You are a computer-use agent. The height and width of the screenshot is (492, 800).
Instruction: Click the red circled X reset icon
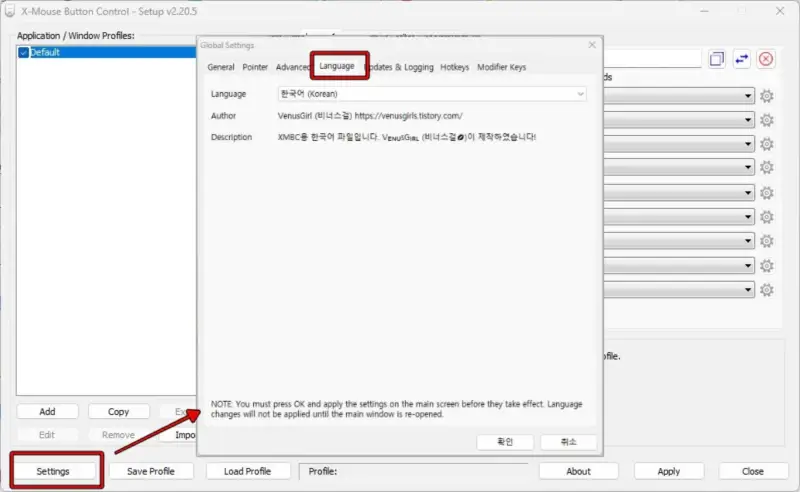766,59
